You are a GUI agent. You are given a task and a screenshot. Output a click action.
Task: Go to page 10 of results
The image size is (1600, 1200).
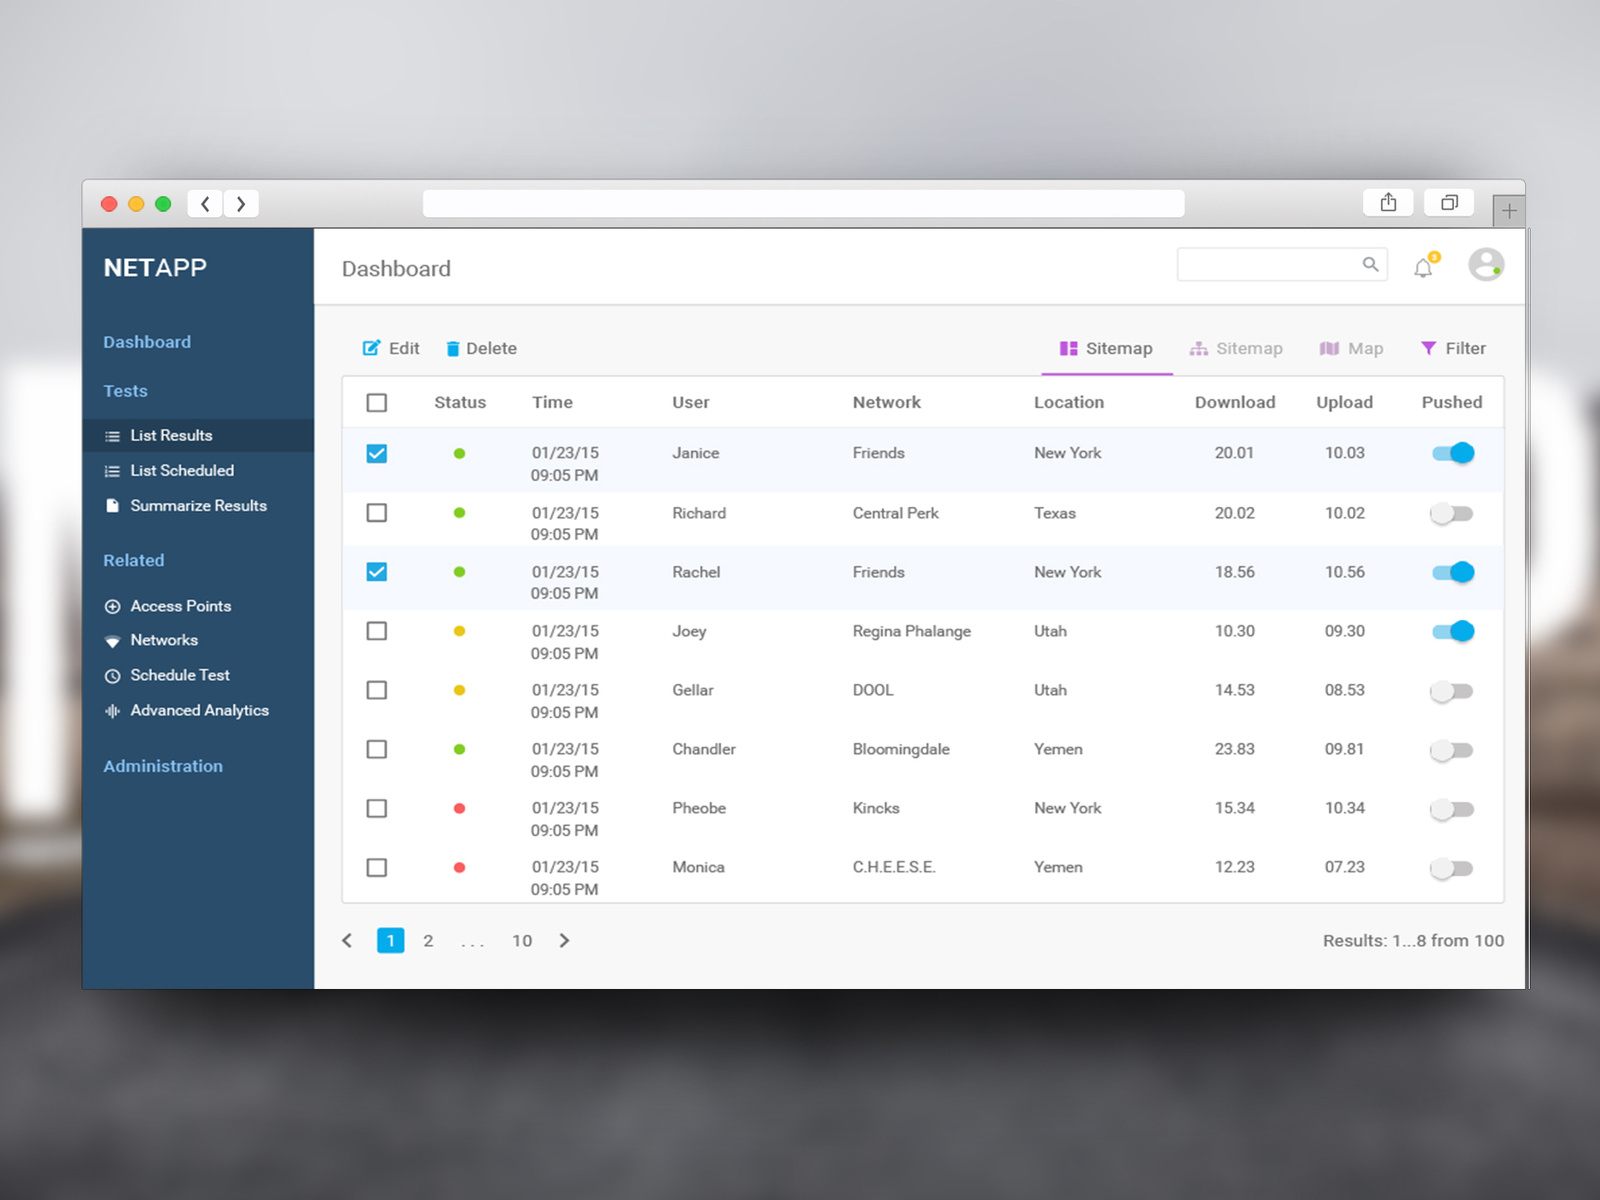click(x=521, y=940)
